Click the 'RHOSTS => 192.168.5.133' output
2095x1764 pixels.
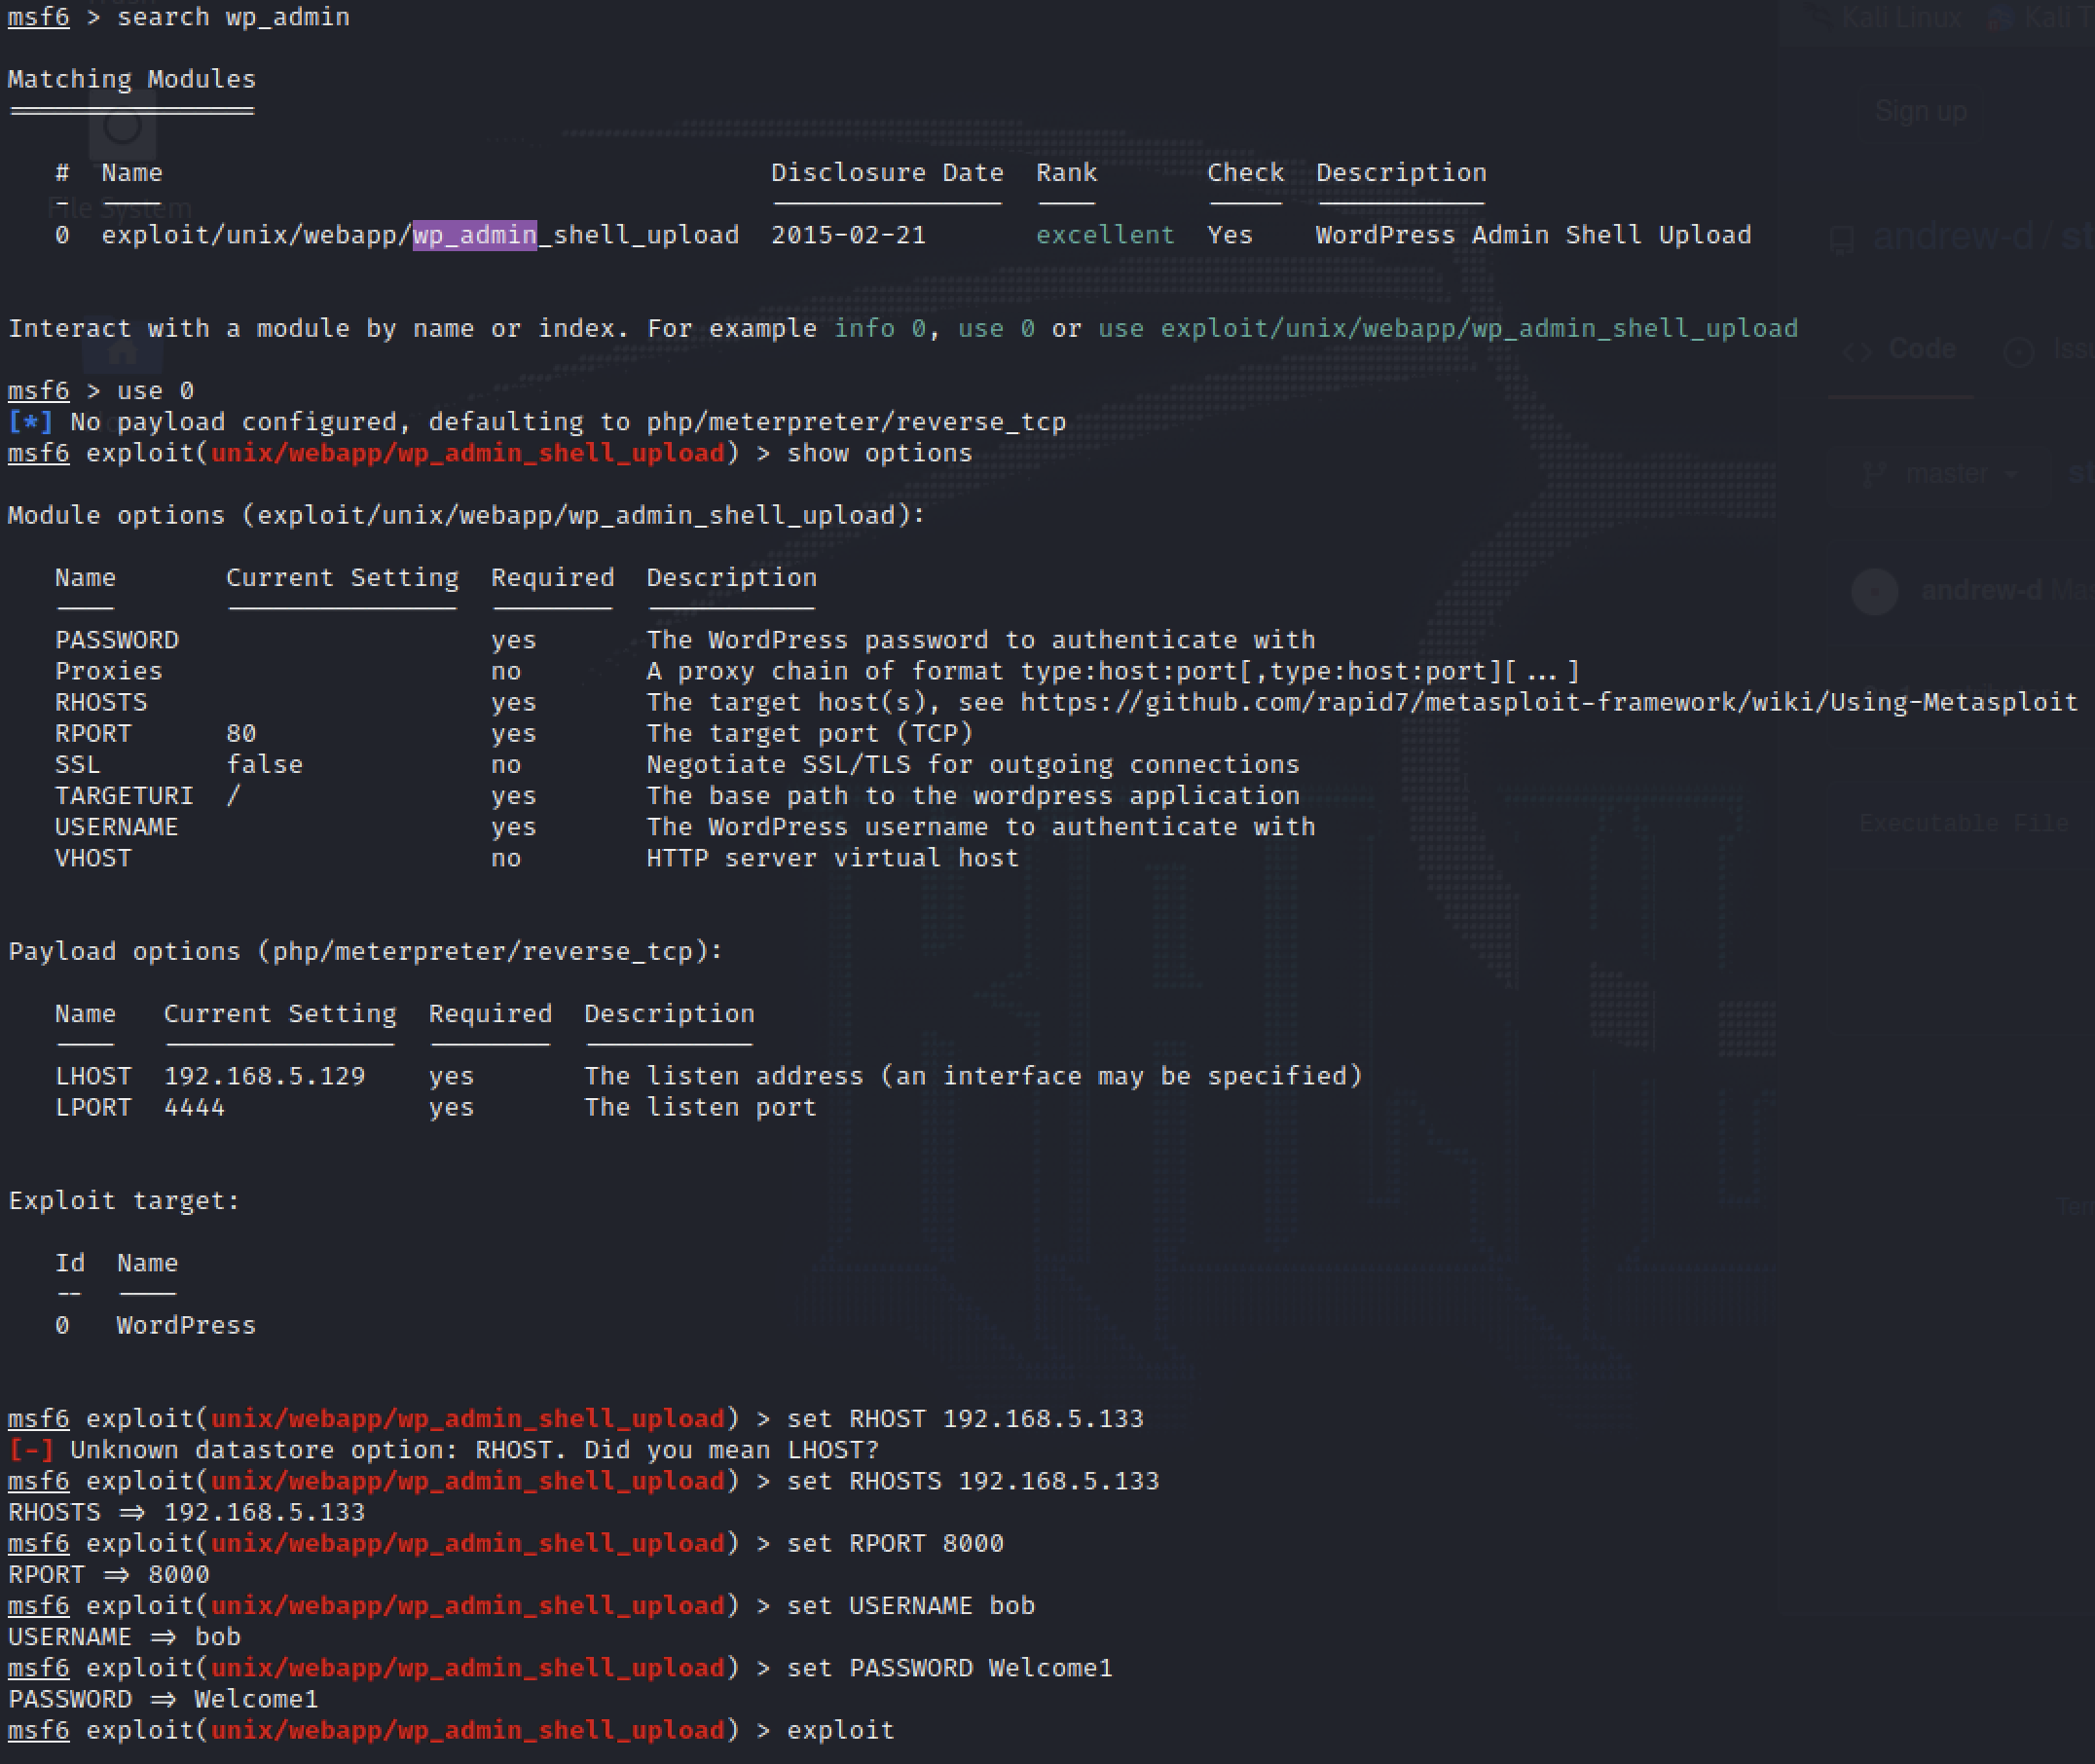(x=186, y=1513)
